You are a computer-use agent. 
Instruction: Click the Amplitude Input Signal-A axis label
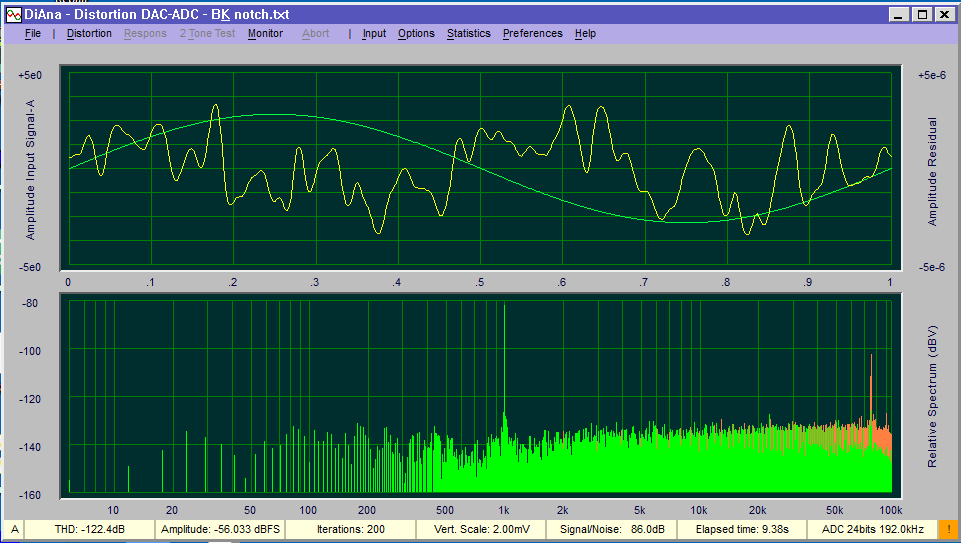click(30, 170)
